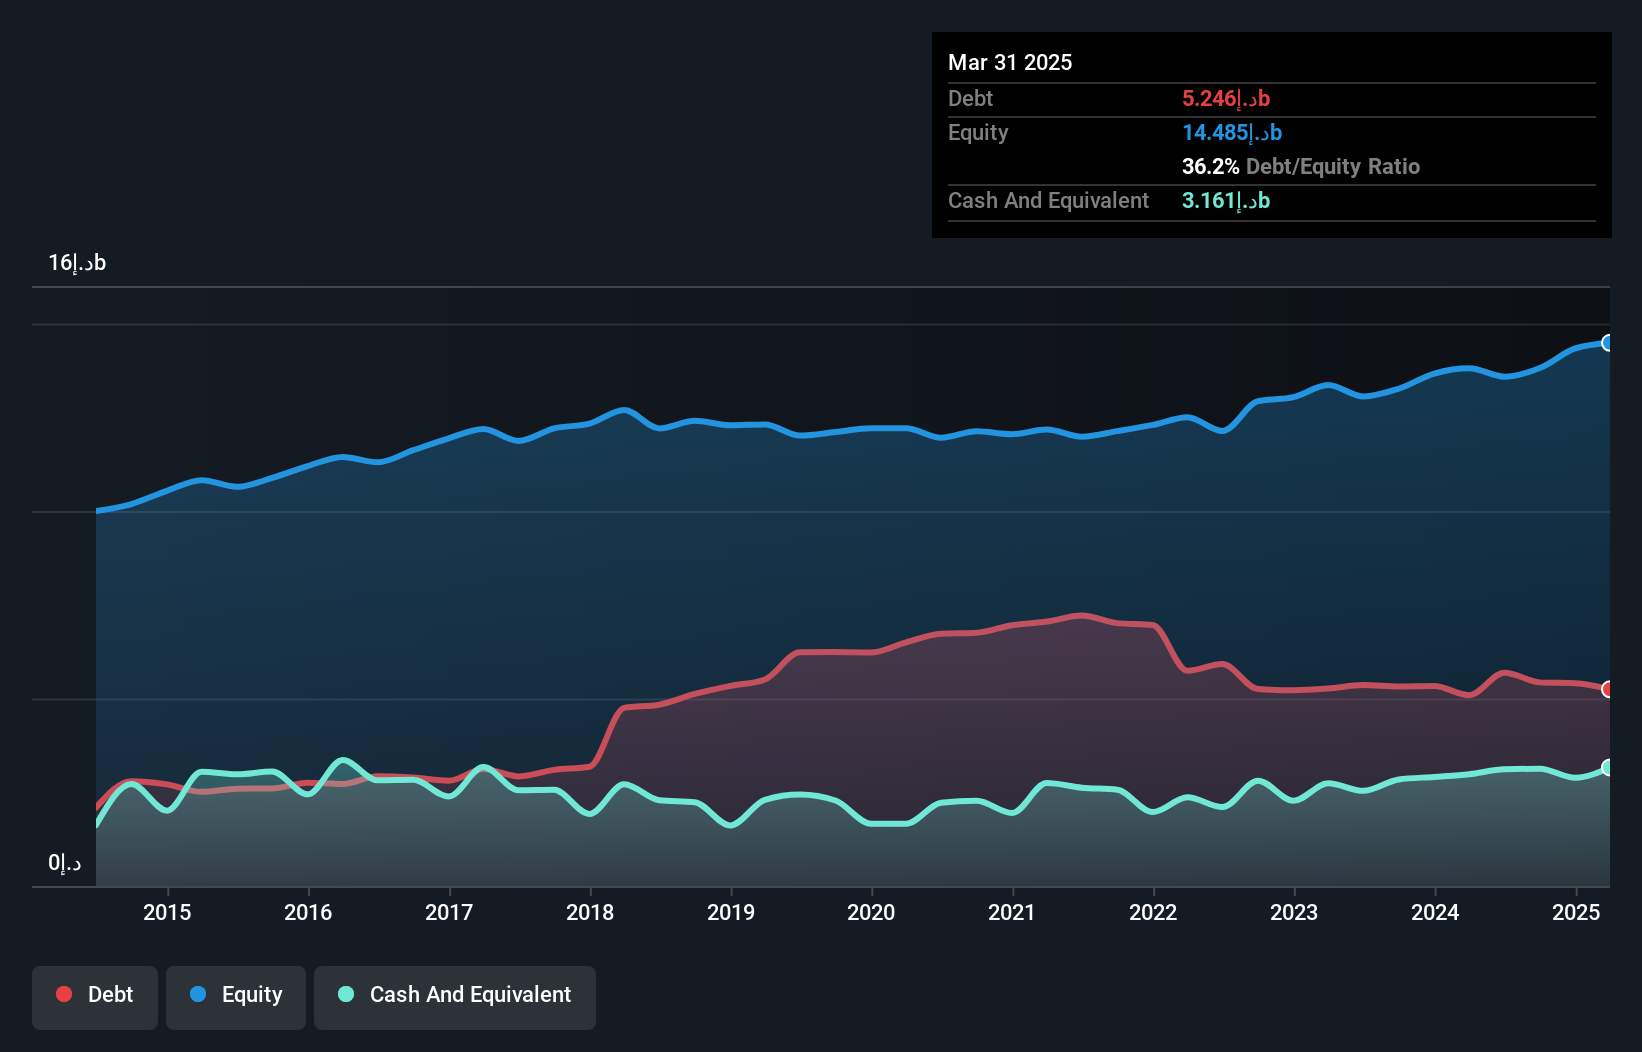Screen dimensions: 1642x1052
Task: Click teal dot in Cash legend
Action: (346, 994)
